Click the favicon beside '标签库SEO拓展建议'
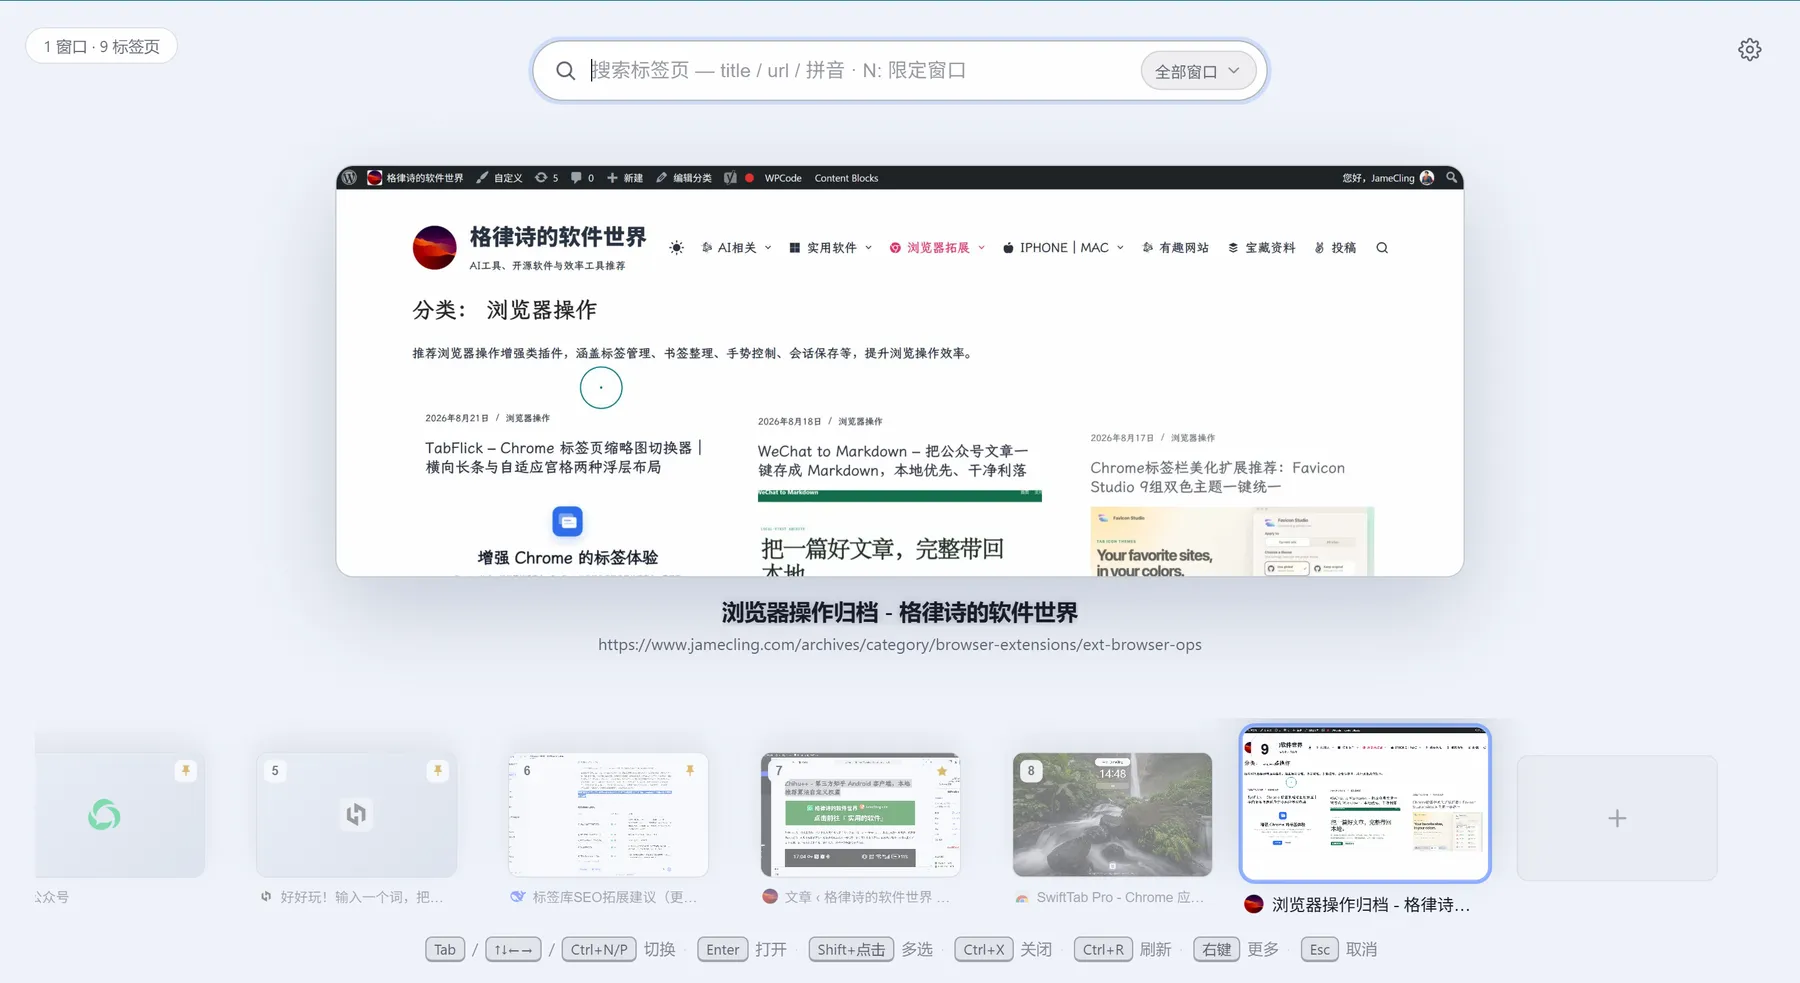Viewport: 1800px width, 983px height. click(x=517, y=897)
